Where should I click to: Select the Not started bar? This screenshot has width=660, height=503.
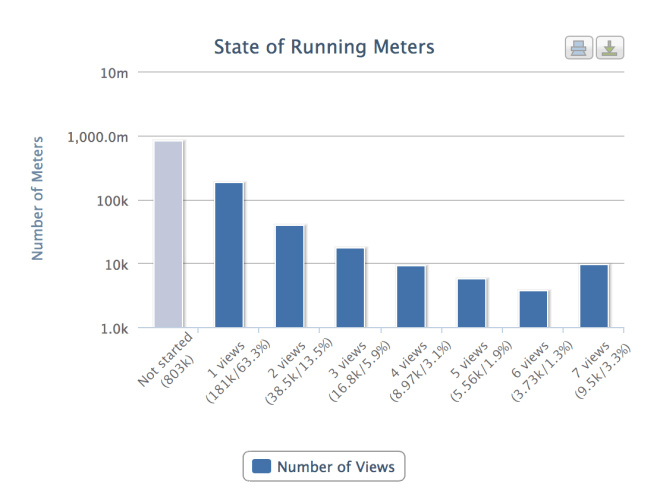tap(169, 235)
